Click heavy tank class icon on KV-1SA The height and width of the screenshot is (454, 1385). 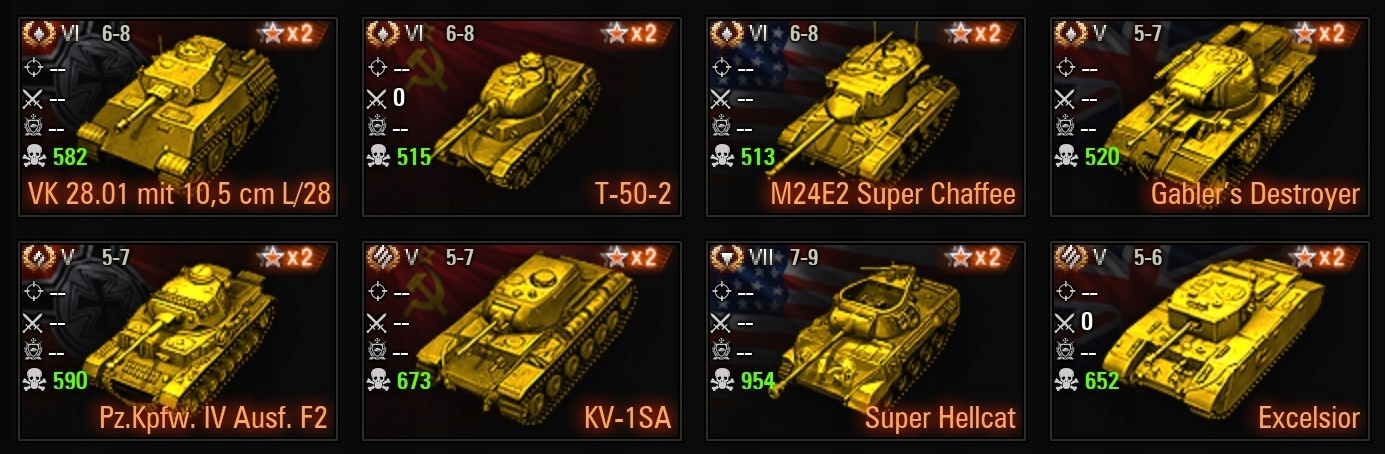pyautogui.click(x=381, y=257)
